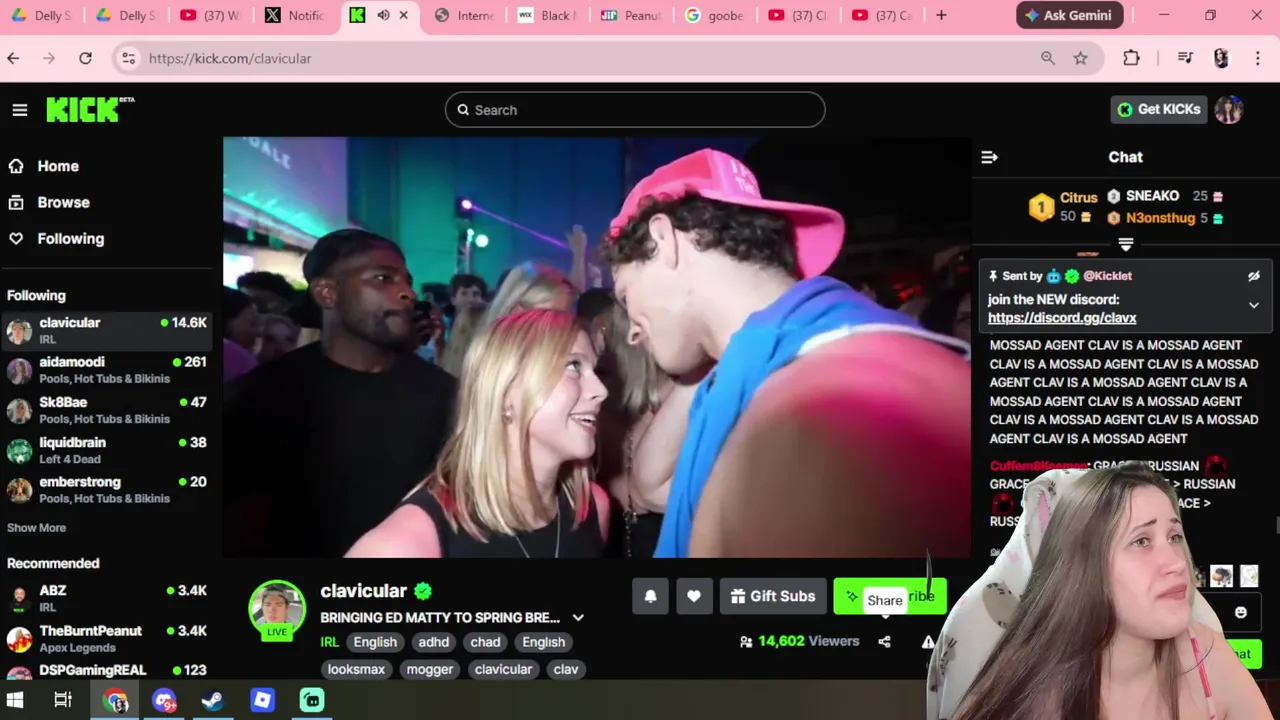Open TheBurntPeanut recommended channel
The image size is (1280, 720).
[106, 638]
